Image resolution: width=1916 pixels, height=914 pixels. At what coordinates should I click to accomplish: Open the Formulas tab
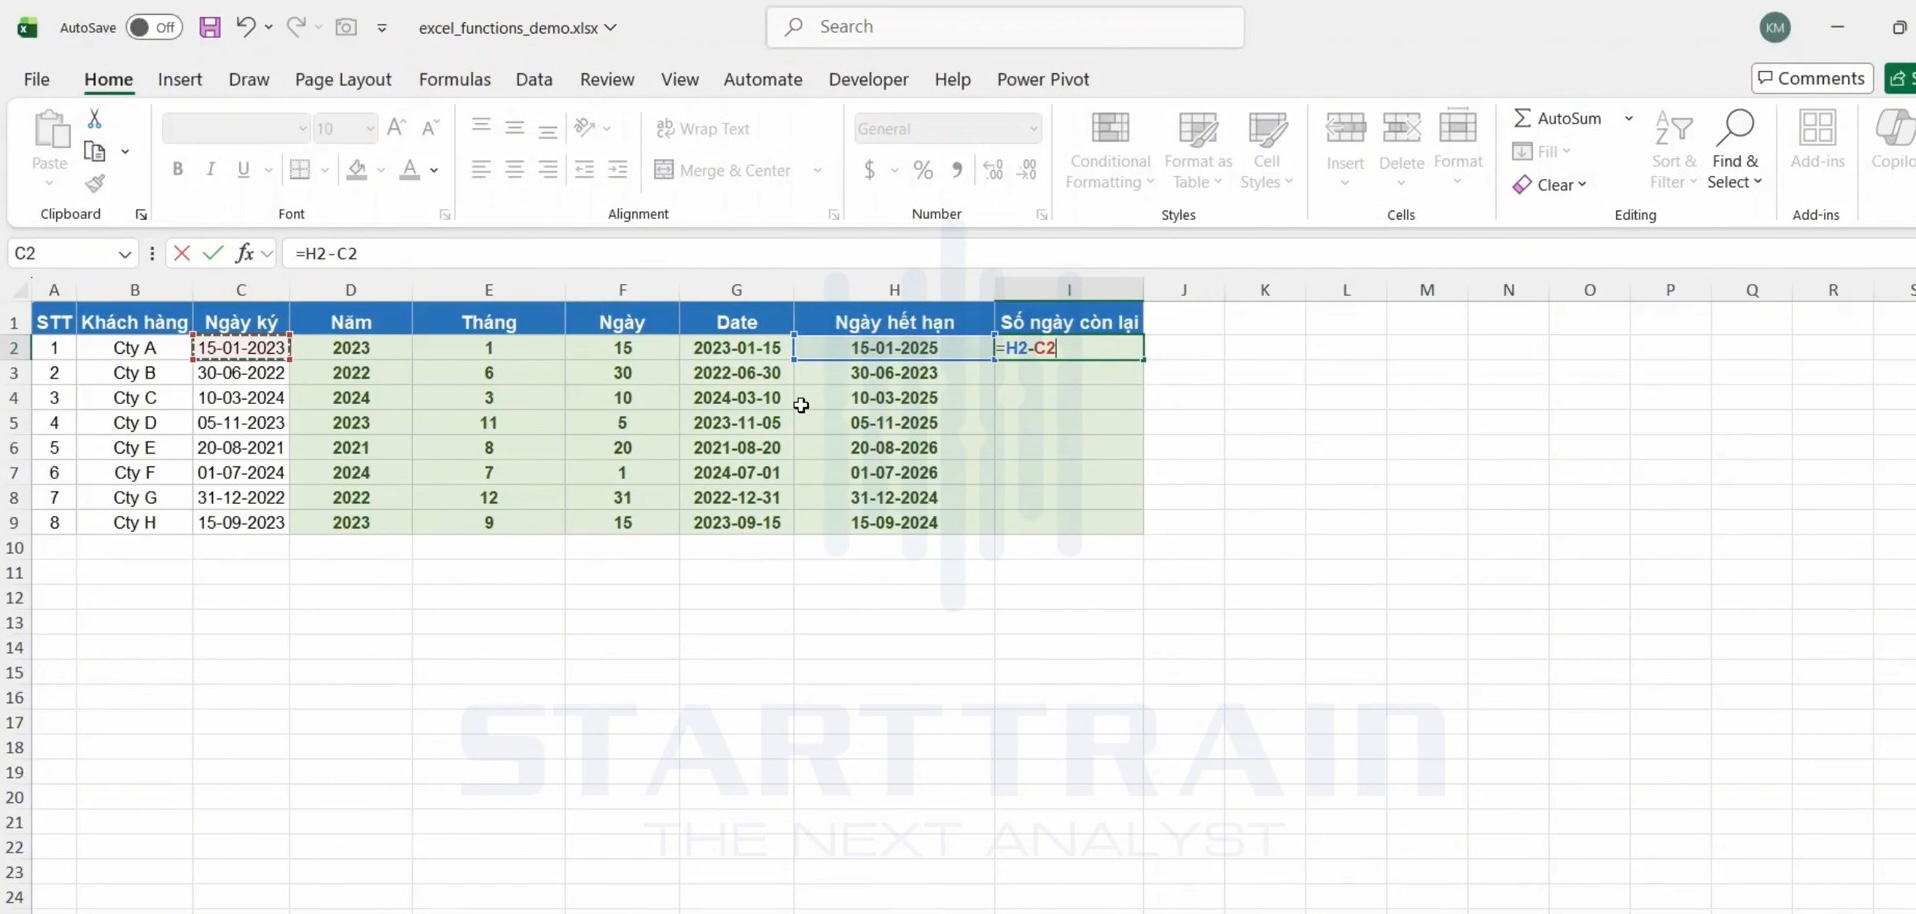click(x=455, y=79)
